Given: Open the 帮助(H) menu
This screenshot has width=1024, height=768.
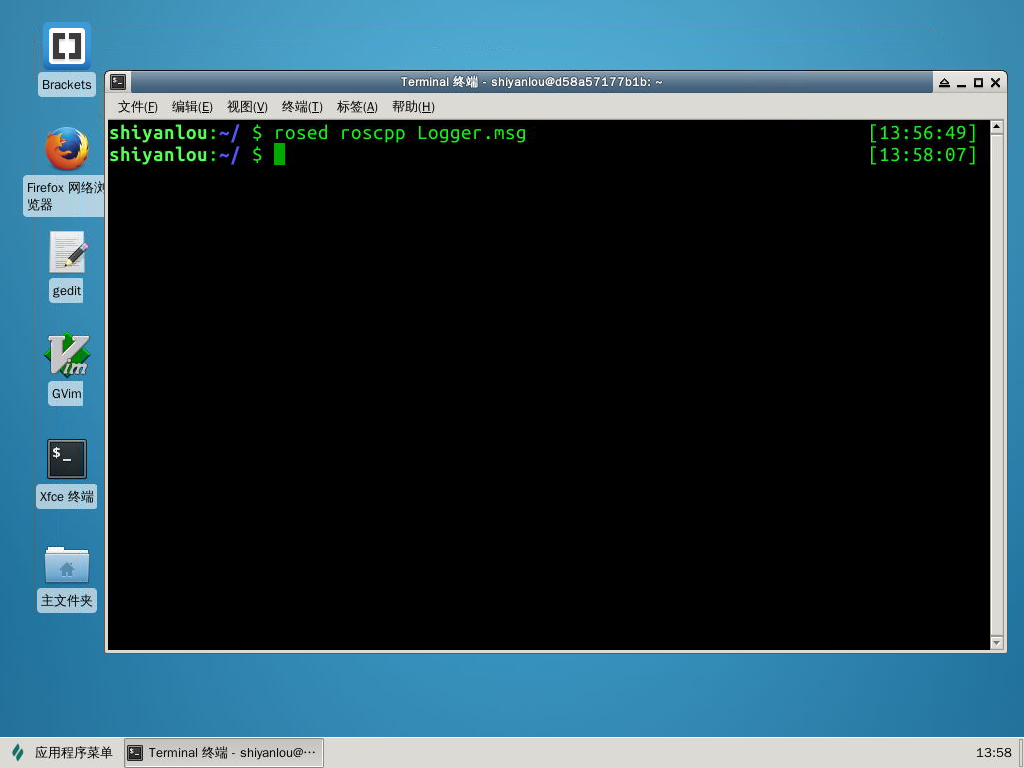Looking at the screenshot, I should point(413,107).
